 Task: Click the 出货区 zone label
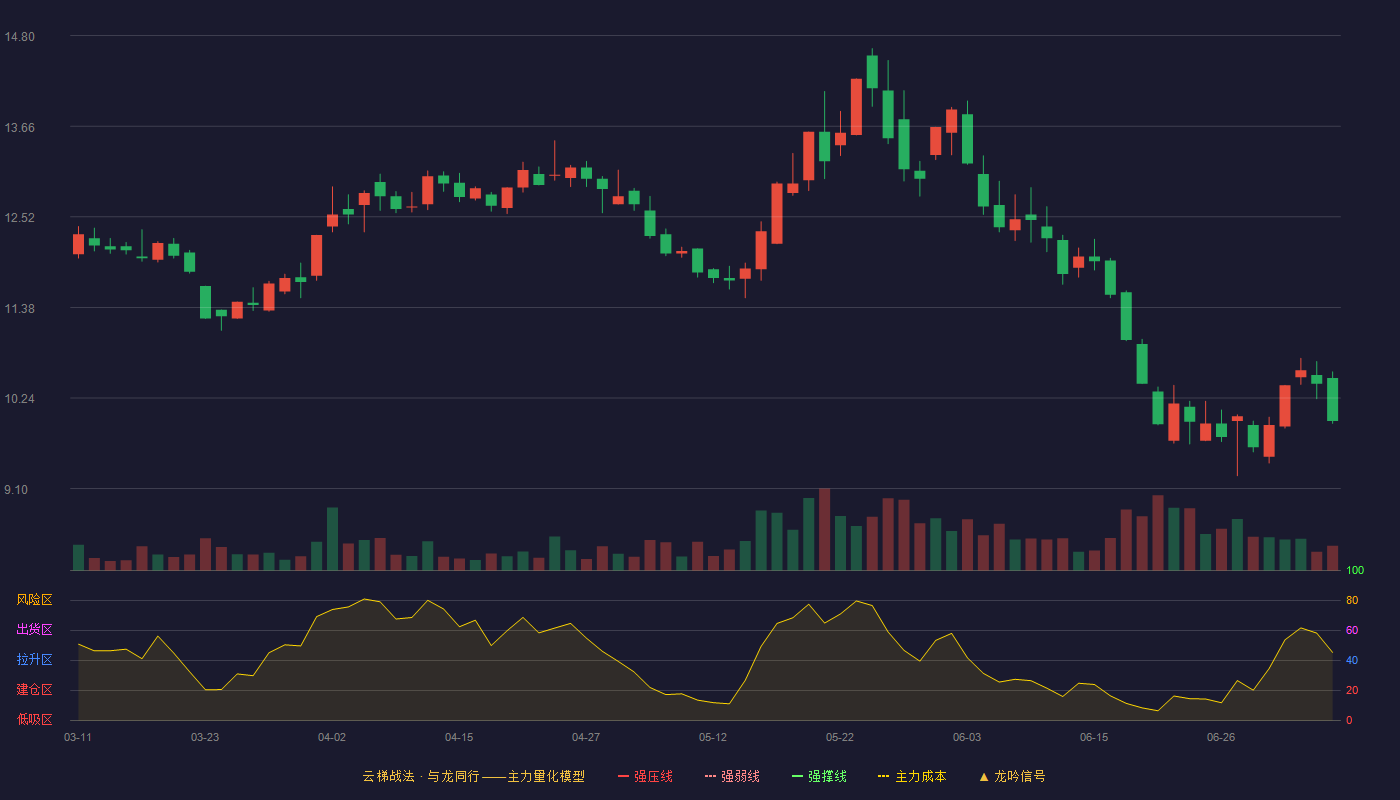34,630
